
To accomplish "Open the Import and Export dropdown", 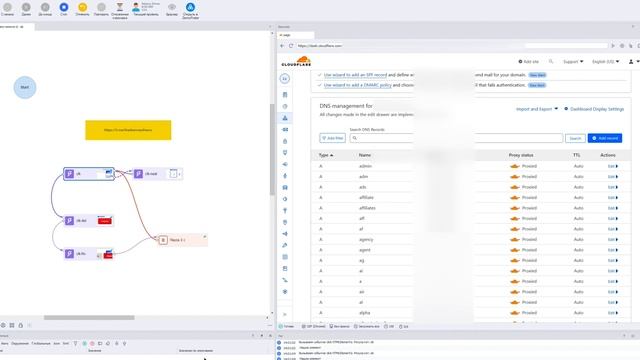I will pyautogui.click(x=537, y=109).
